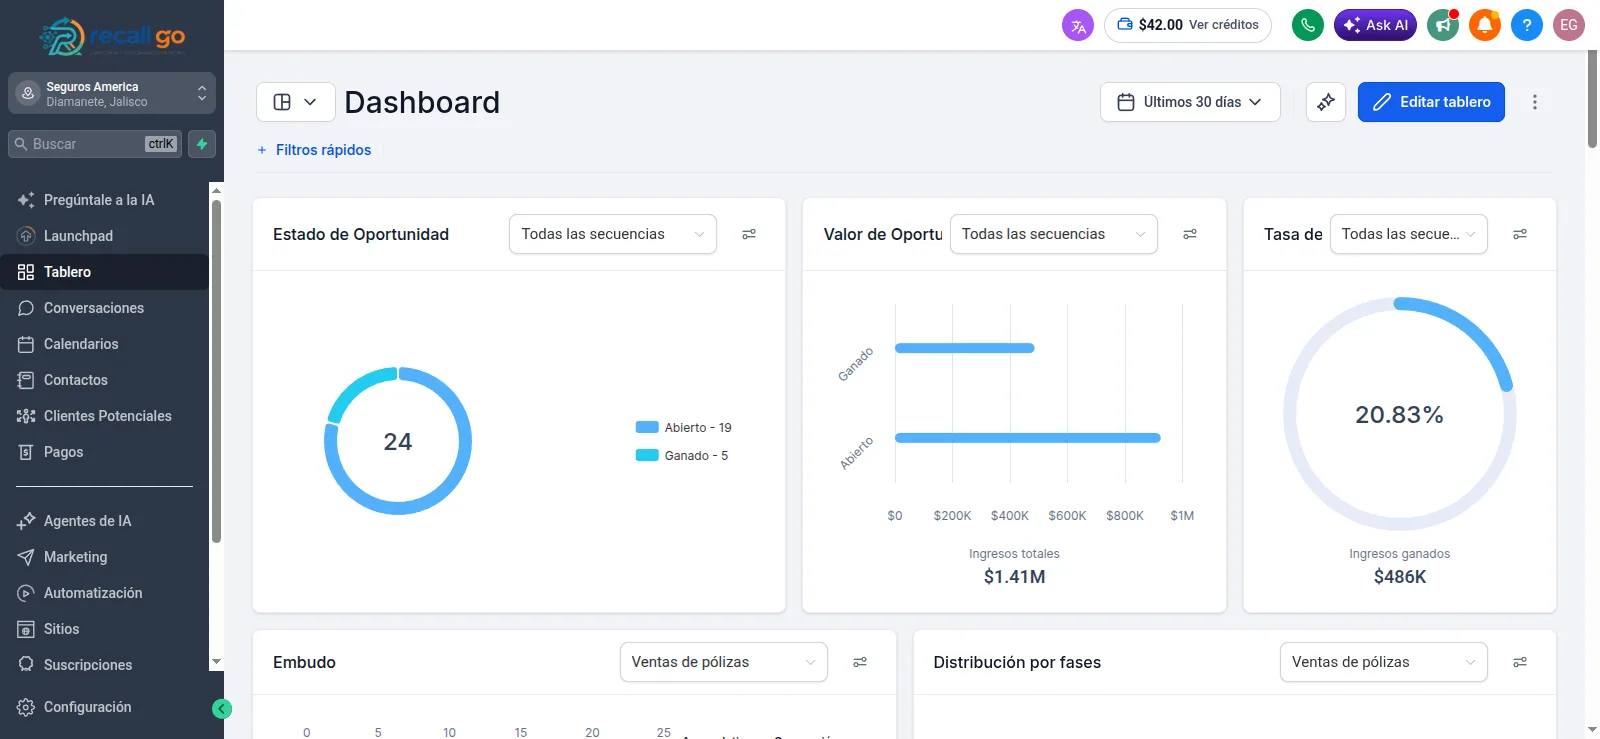
Task: Open the orange notifications bell
Action: tap(1485, 25)
